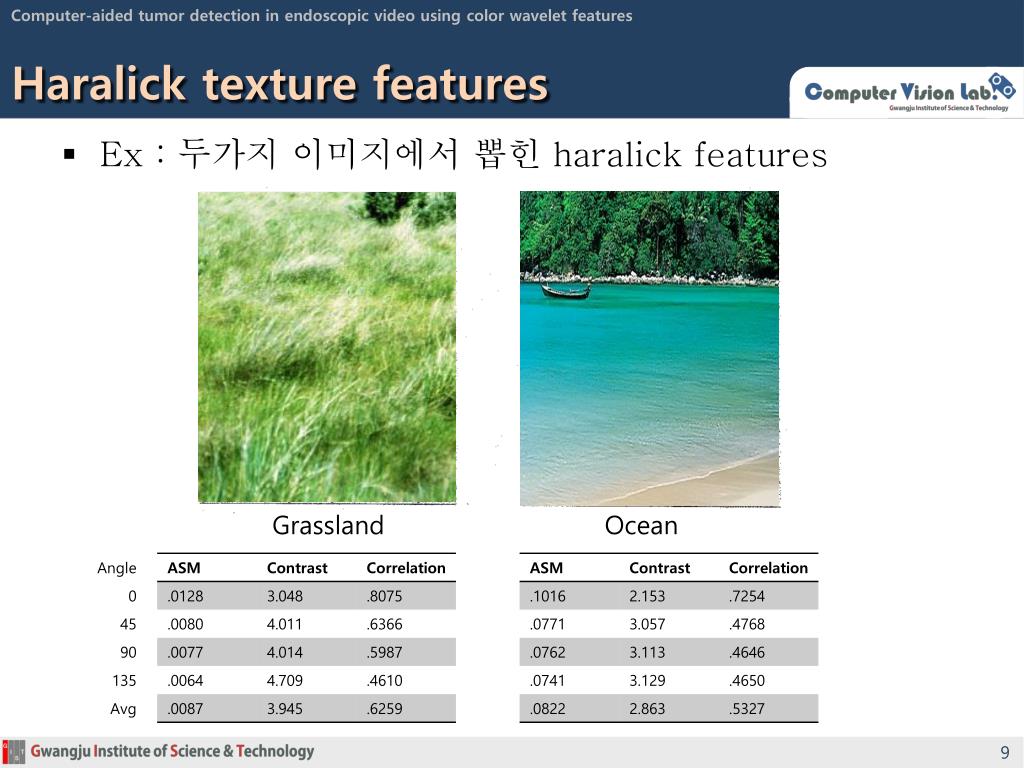Click the .0128 ASM value

(185, 596)
